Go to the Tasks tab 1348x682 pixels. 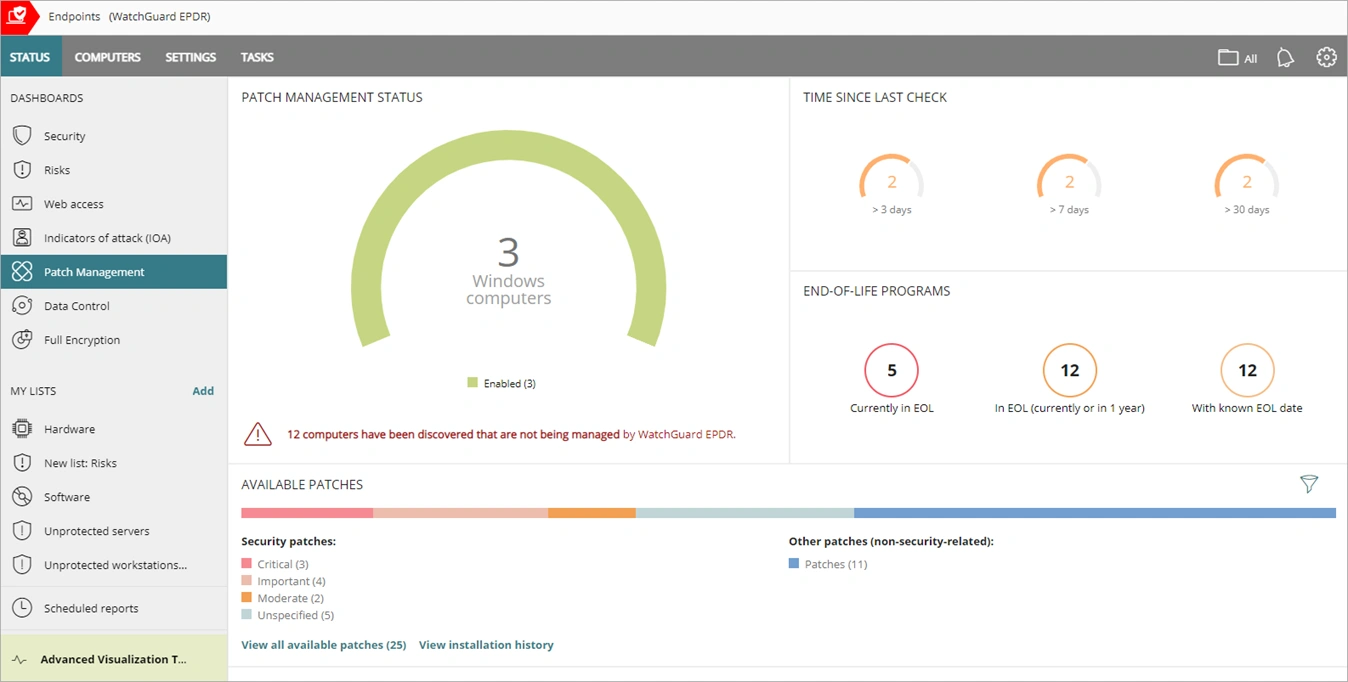(x=257, y=57)
